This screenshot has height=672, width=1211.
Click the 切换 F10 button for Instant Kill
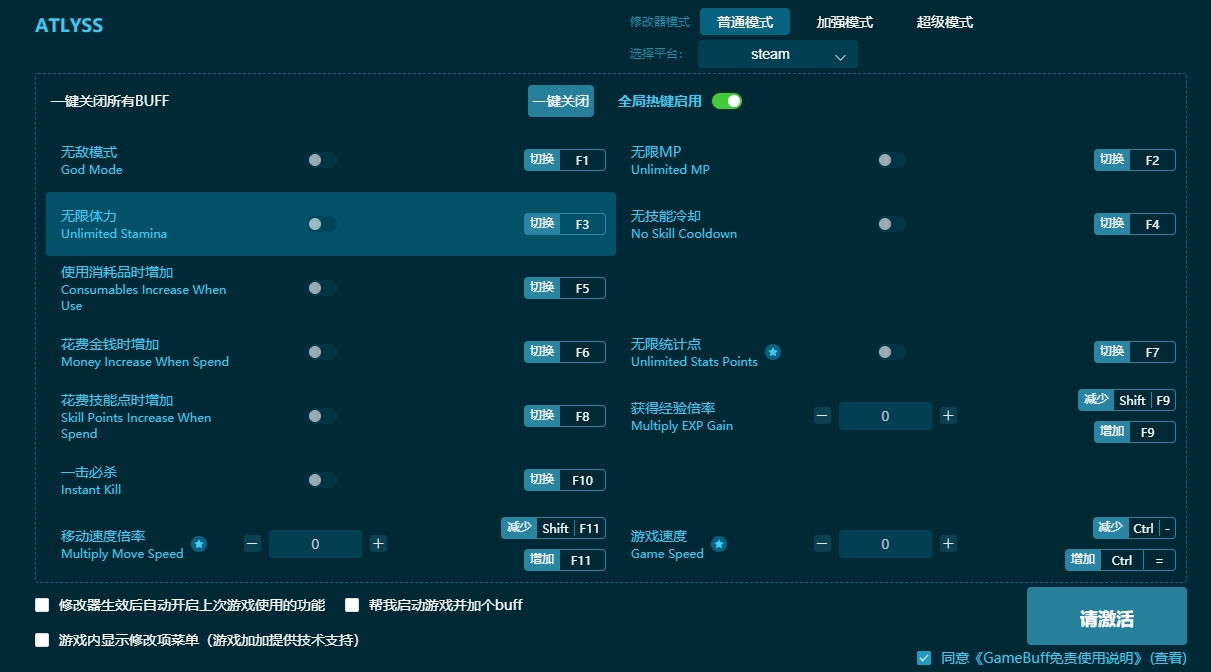(565, 480)
